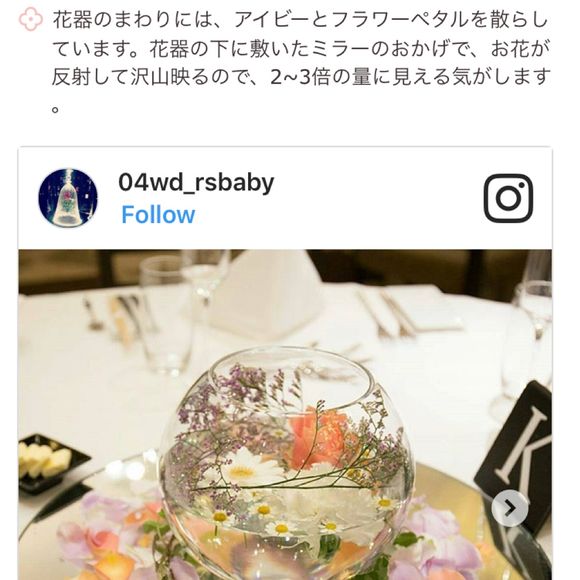The height and width of the screenshot is (580, 580).
Task: Advance to next photo with arrow
Action: coord(510,508)
